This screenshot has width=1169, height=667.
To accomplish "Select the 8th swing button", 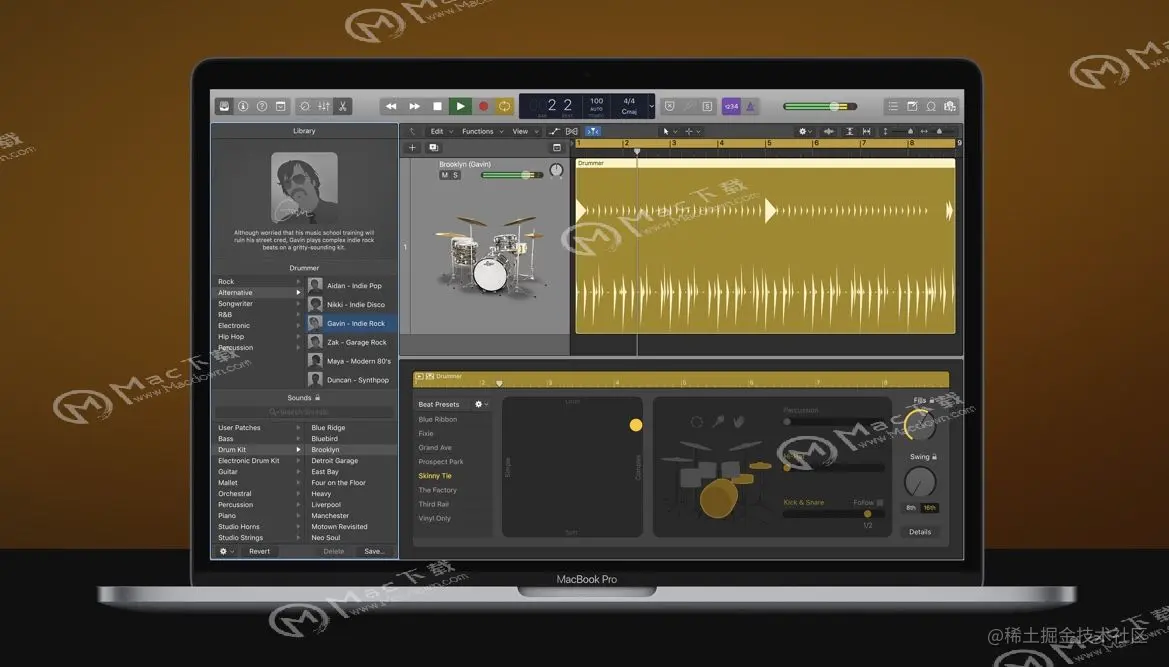I will [x=911, y=508].
